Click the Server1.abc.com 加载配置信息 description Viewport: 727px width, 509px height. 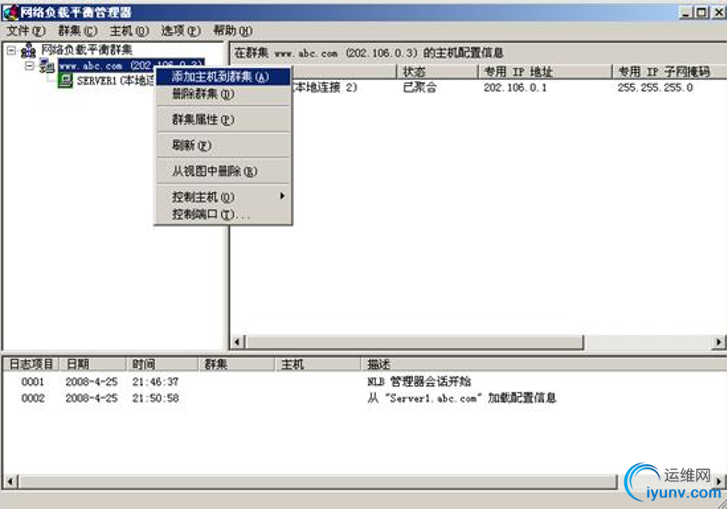(462, 398)
